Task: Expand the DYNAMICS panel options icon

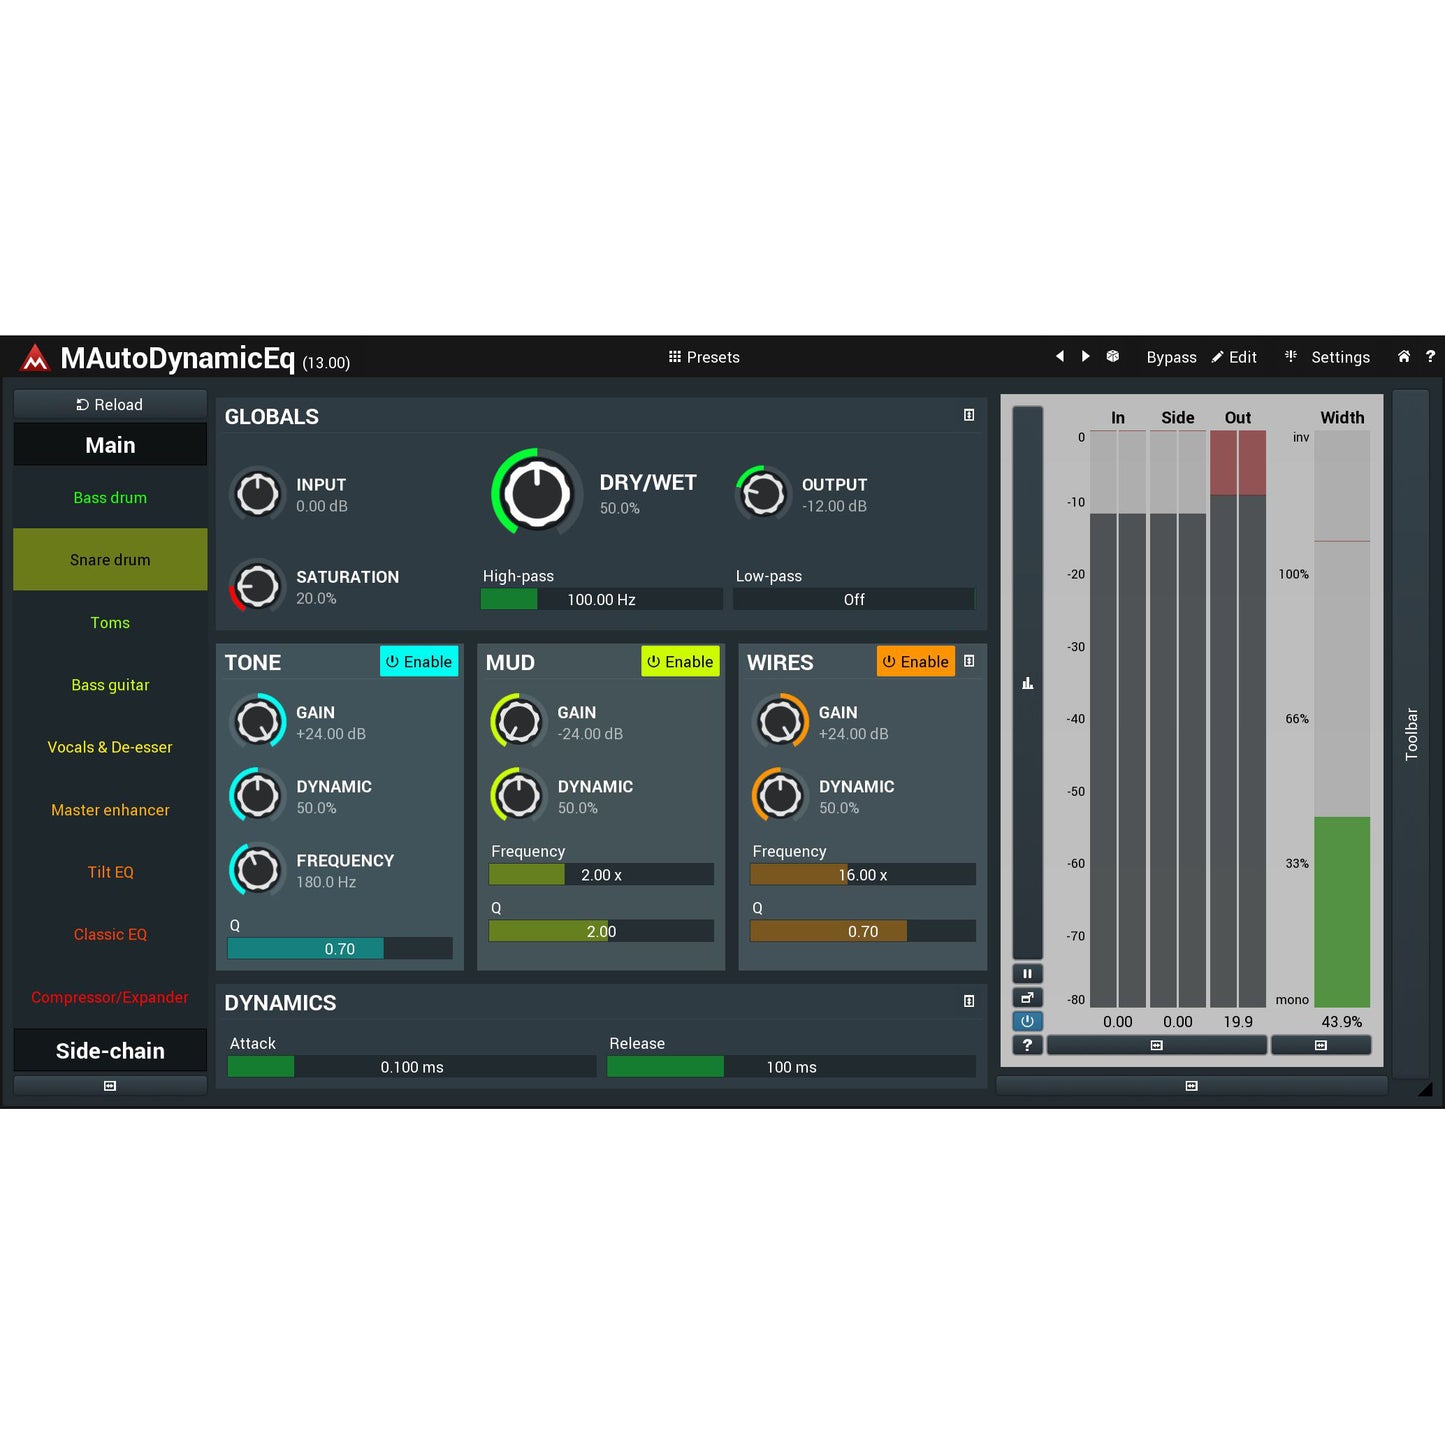Action: click(969, 1001)
